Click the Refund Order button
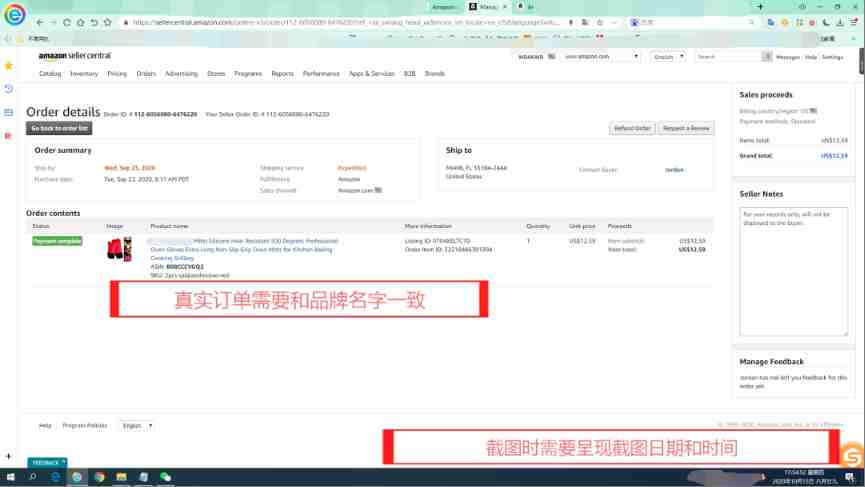Screen dimensions: 865x487 click(x=632, y=128)
